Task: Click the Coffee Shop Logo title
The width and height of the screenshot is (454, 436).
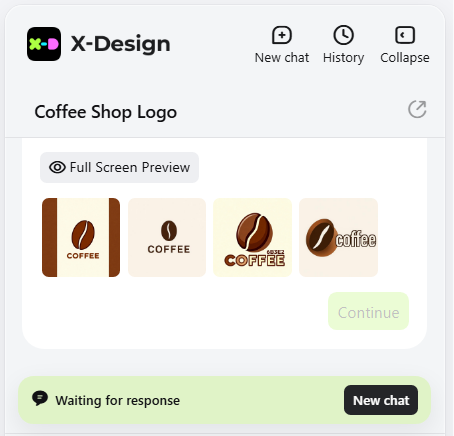Action: coord(106,112)
